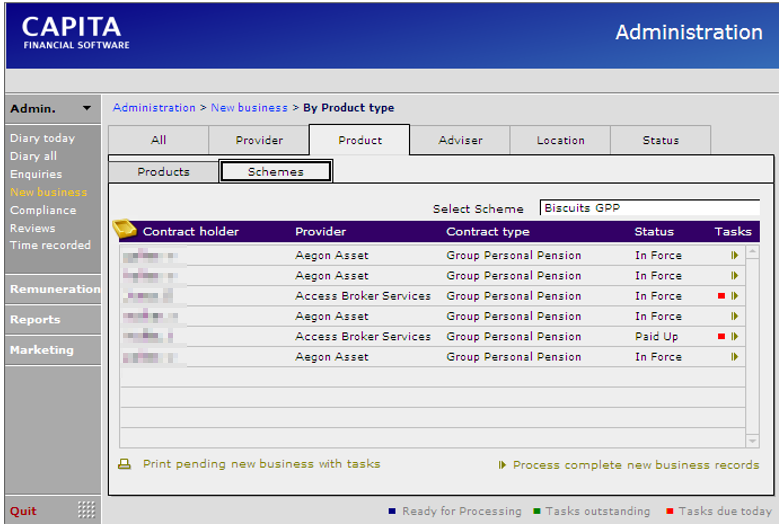The height and width of the screenshot is (526, 779).
Task: Follow Administration breadcrumb link
Action: click(x=154, y=108)
